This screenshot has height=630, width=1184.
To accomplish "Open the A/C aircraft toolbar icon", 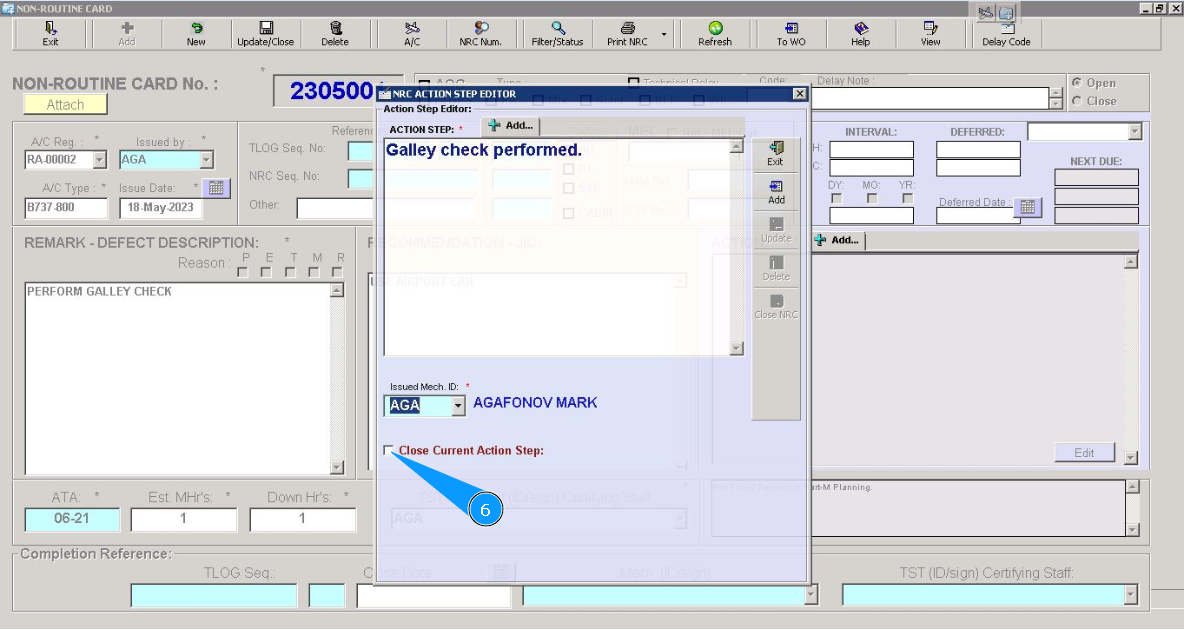I will tap(412, 29).
